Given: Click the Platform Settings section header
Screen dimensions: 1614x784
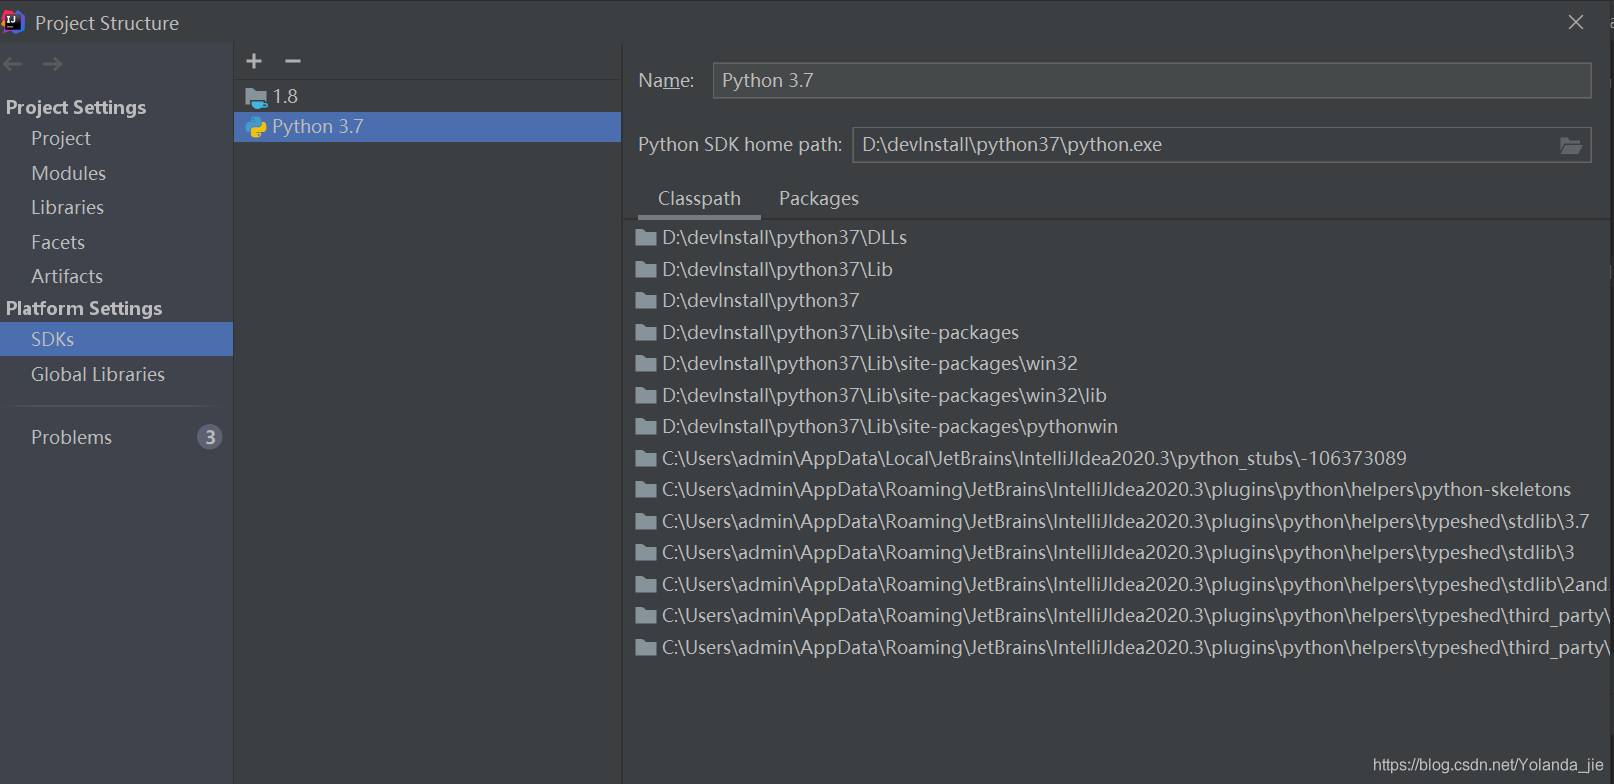Looking at the screenshot, I should point(84,308).
